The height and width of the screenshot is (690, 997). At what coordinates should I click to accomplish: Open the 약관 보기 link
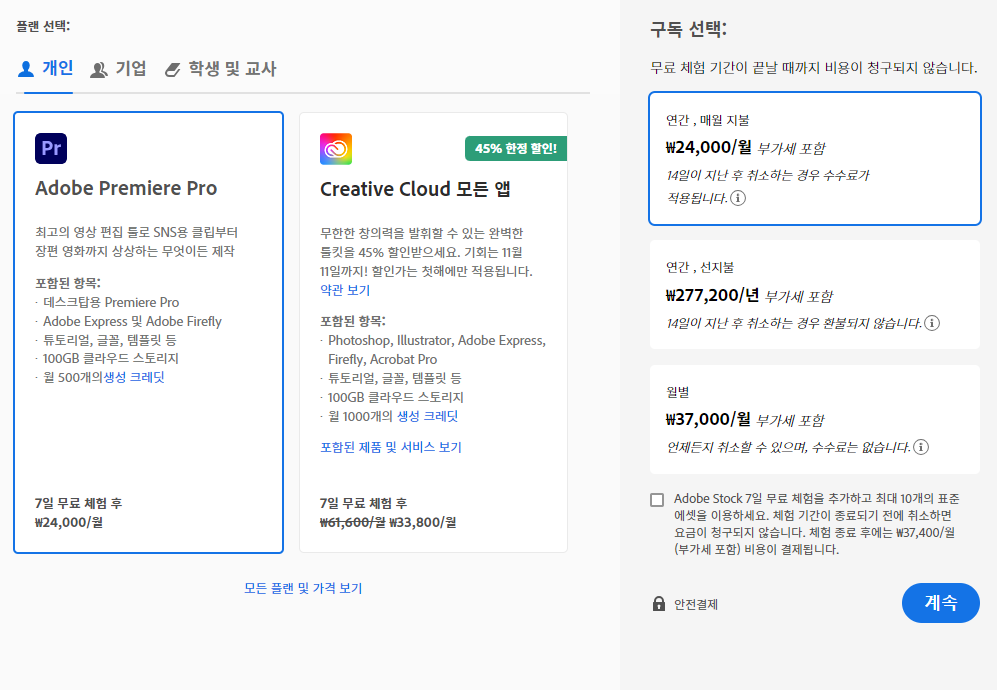tap(345, 290)
